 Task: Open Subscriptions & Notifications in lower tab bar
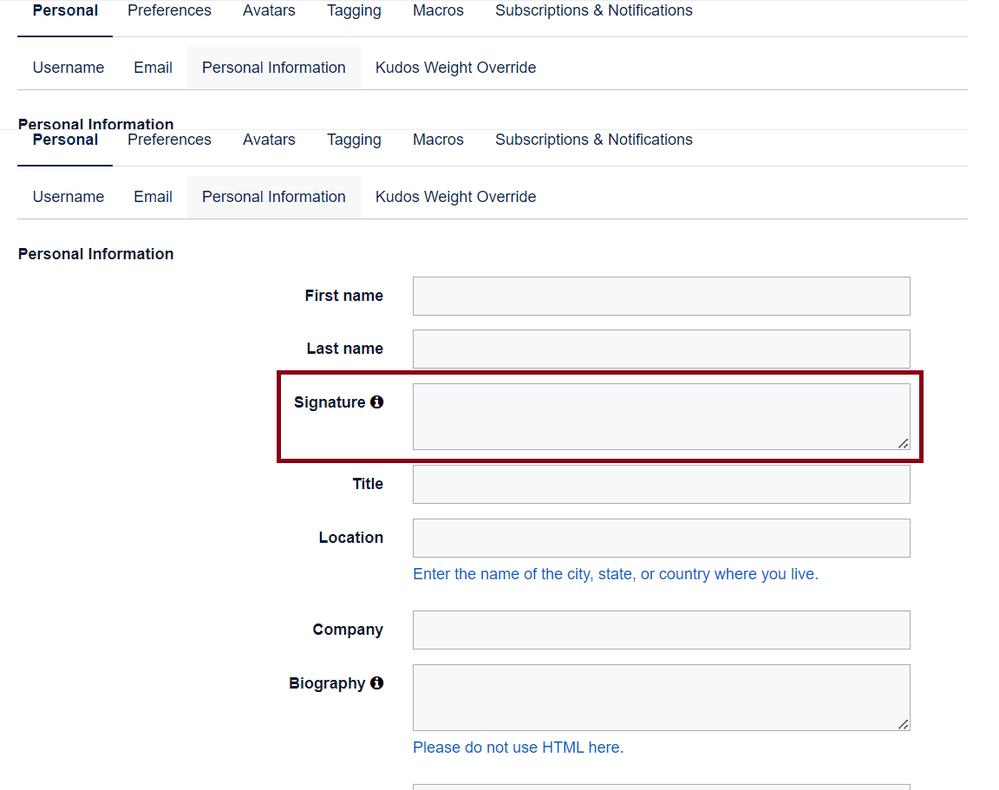pyautogui.click(x=594, y=140)
